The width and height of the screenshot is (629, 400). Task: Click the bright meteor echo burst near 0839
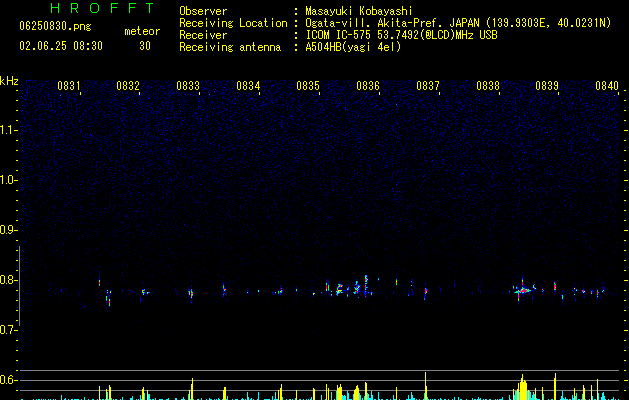523,290
